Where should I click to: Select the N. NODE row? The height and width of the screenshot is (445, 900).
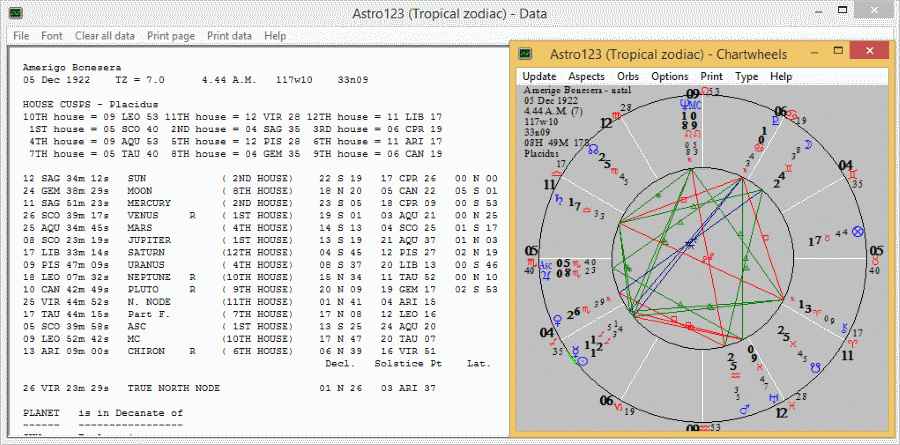point(230,302)
